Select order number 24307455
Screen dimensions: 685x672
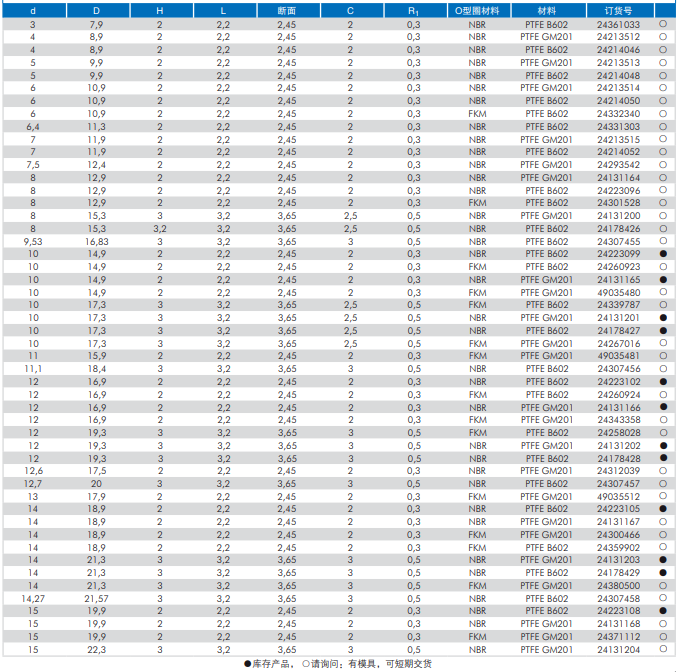(618, 241)
